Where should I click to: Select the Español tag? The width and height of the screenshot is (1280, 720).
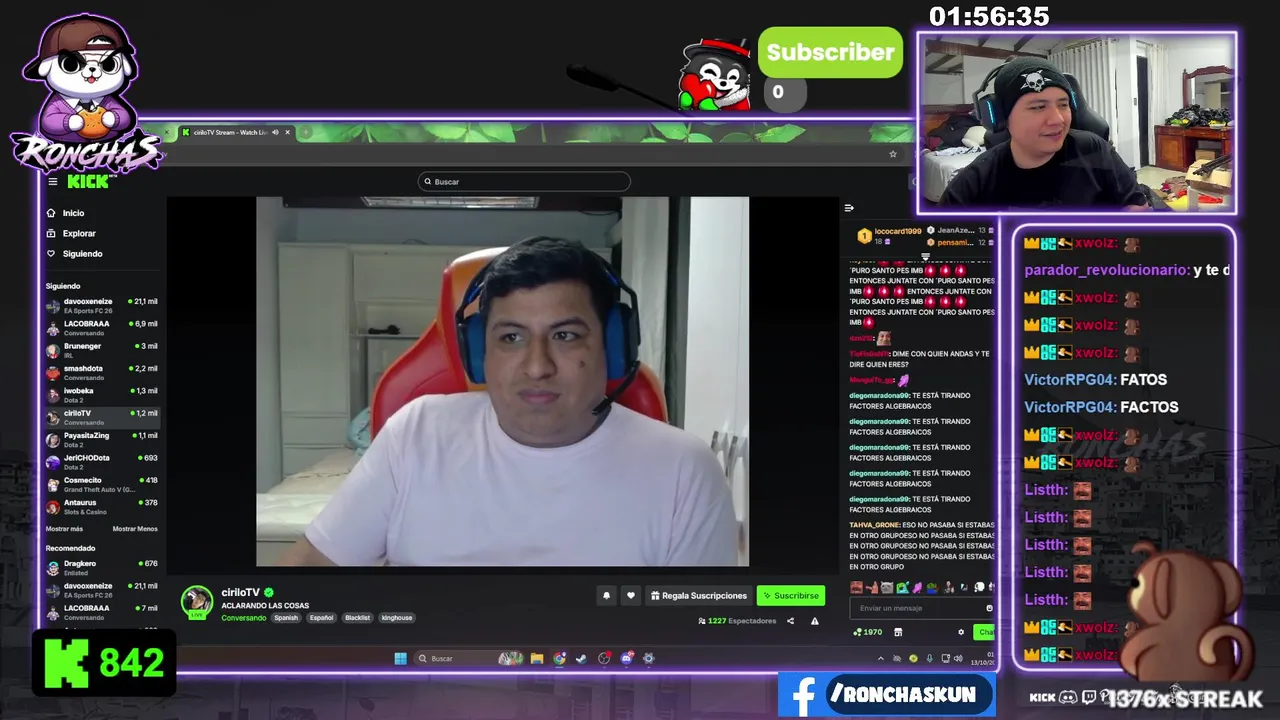pos(321,618)
